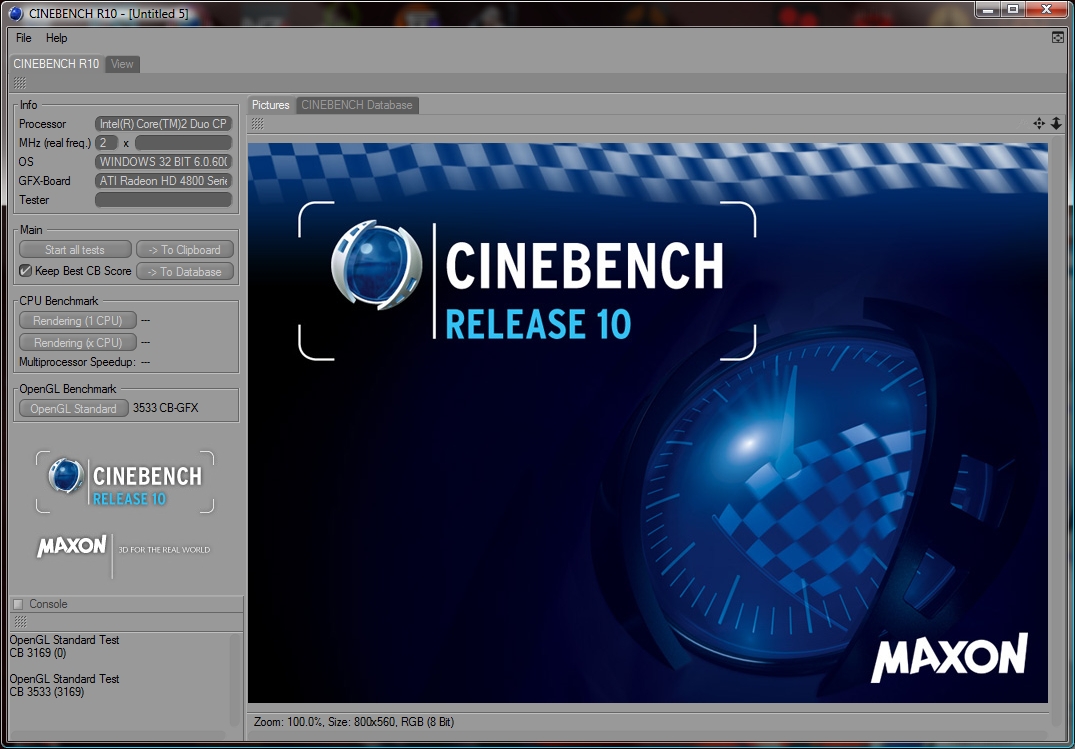Viewport: 1075px width, 749px height.
Task: Minimize the CINEBENCH R10 window
Action: [x=989, y=10]
